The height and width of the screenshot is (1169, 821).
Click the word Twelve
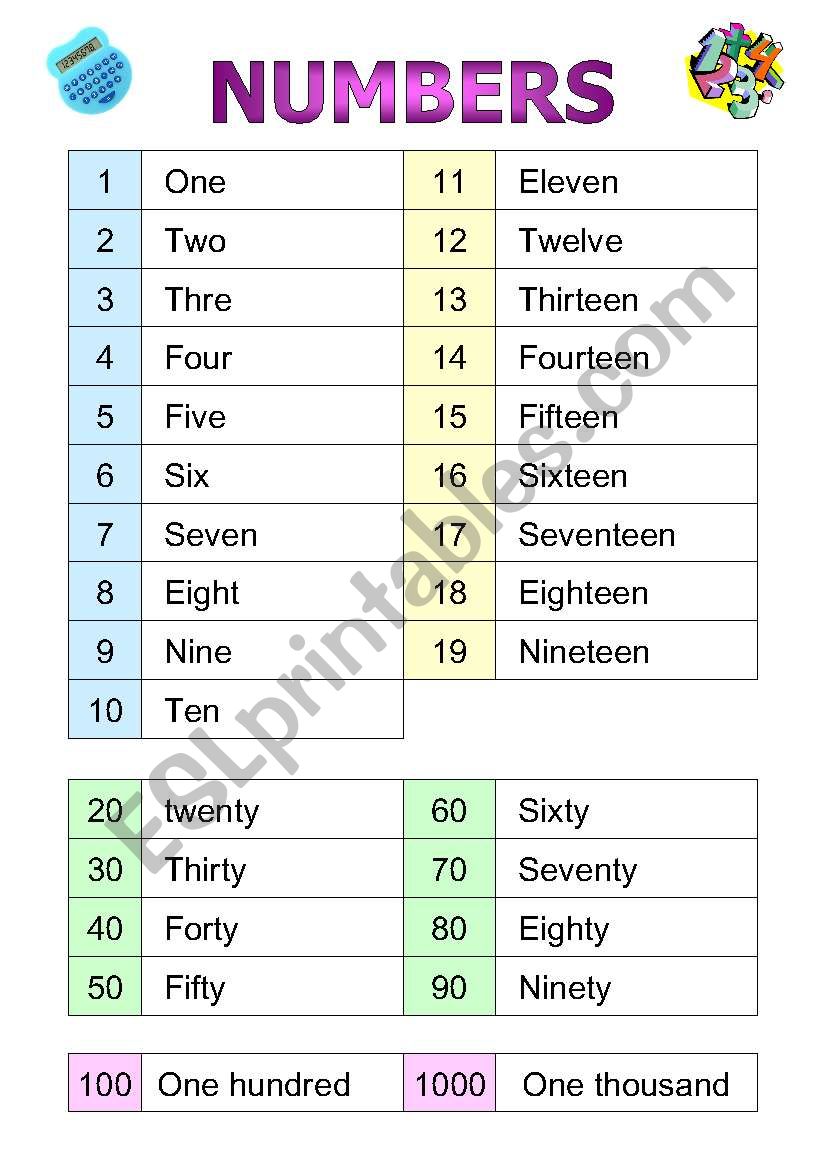pos(570,241)
